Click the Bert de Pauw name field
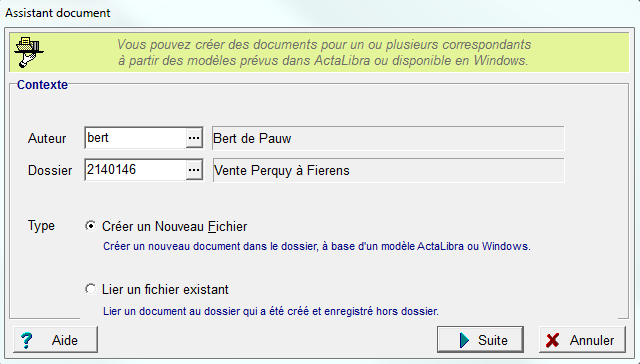Screen dimensions: 640x364 coord(388,138)
